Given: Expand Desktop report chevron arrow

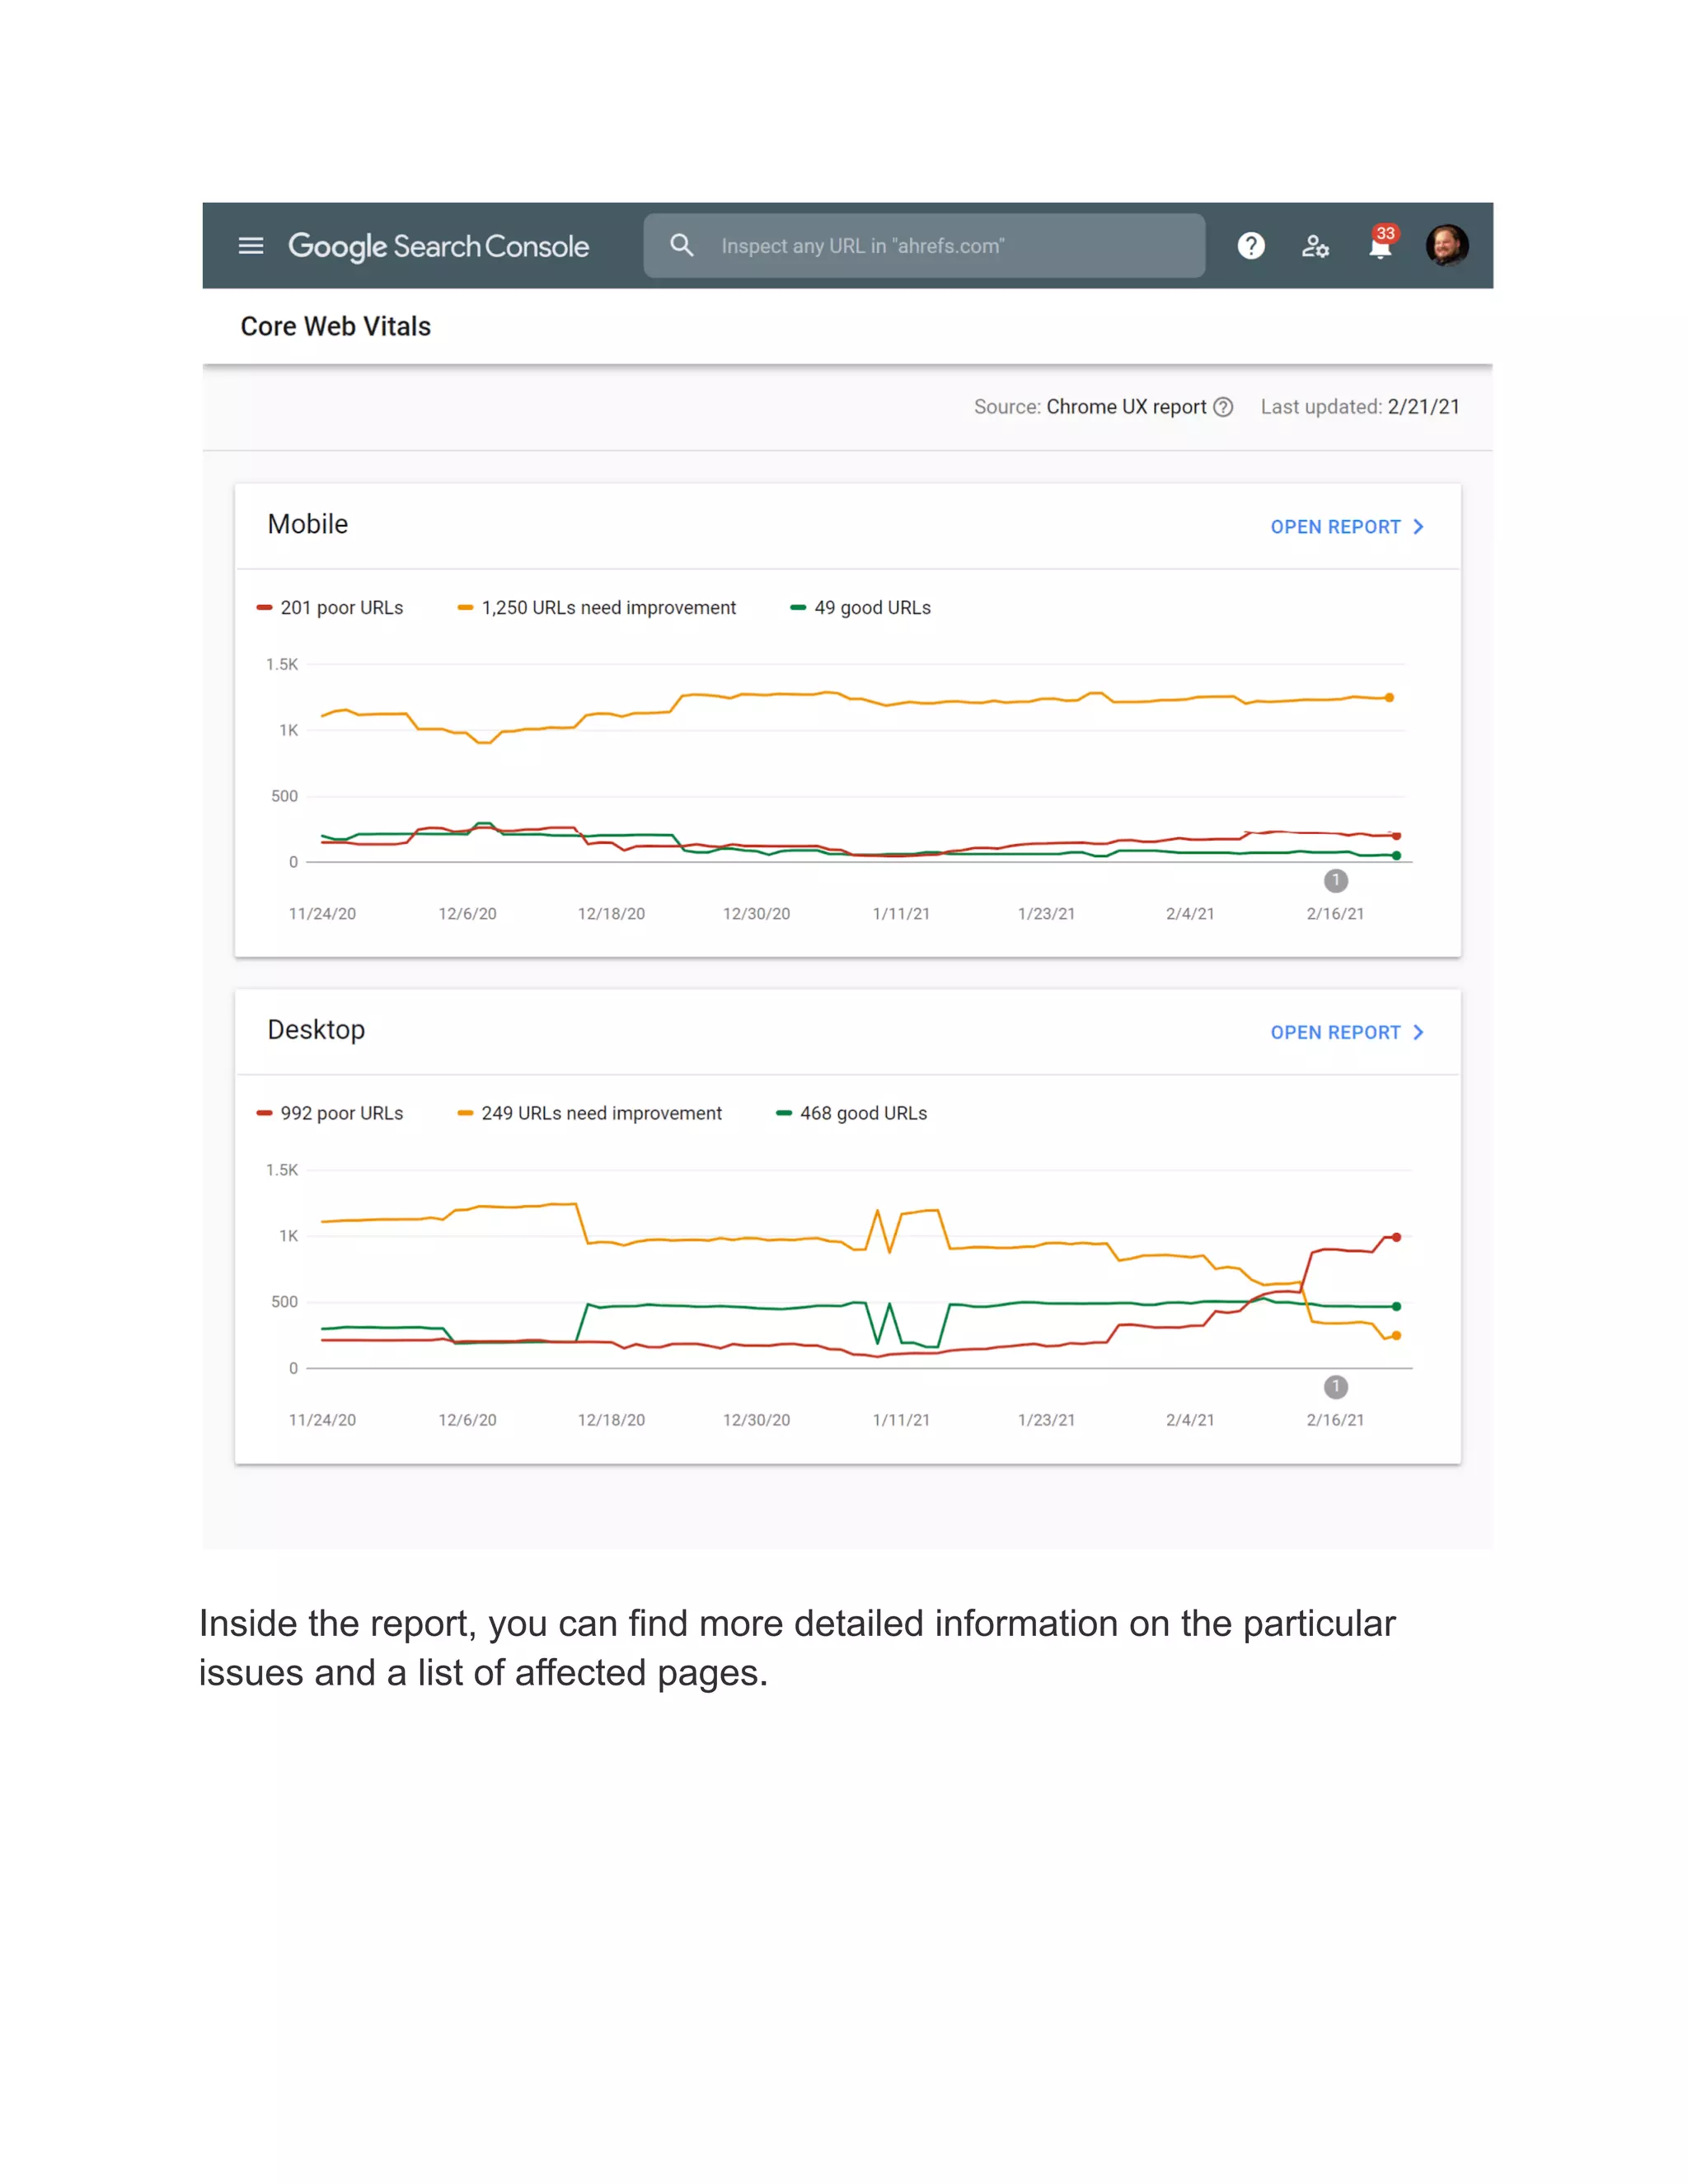Looking at the screenshot, I should (1418, 1033).
